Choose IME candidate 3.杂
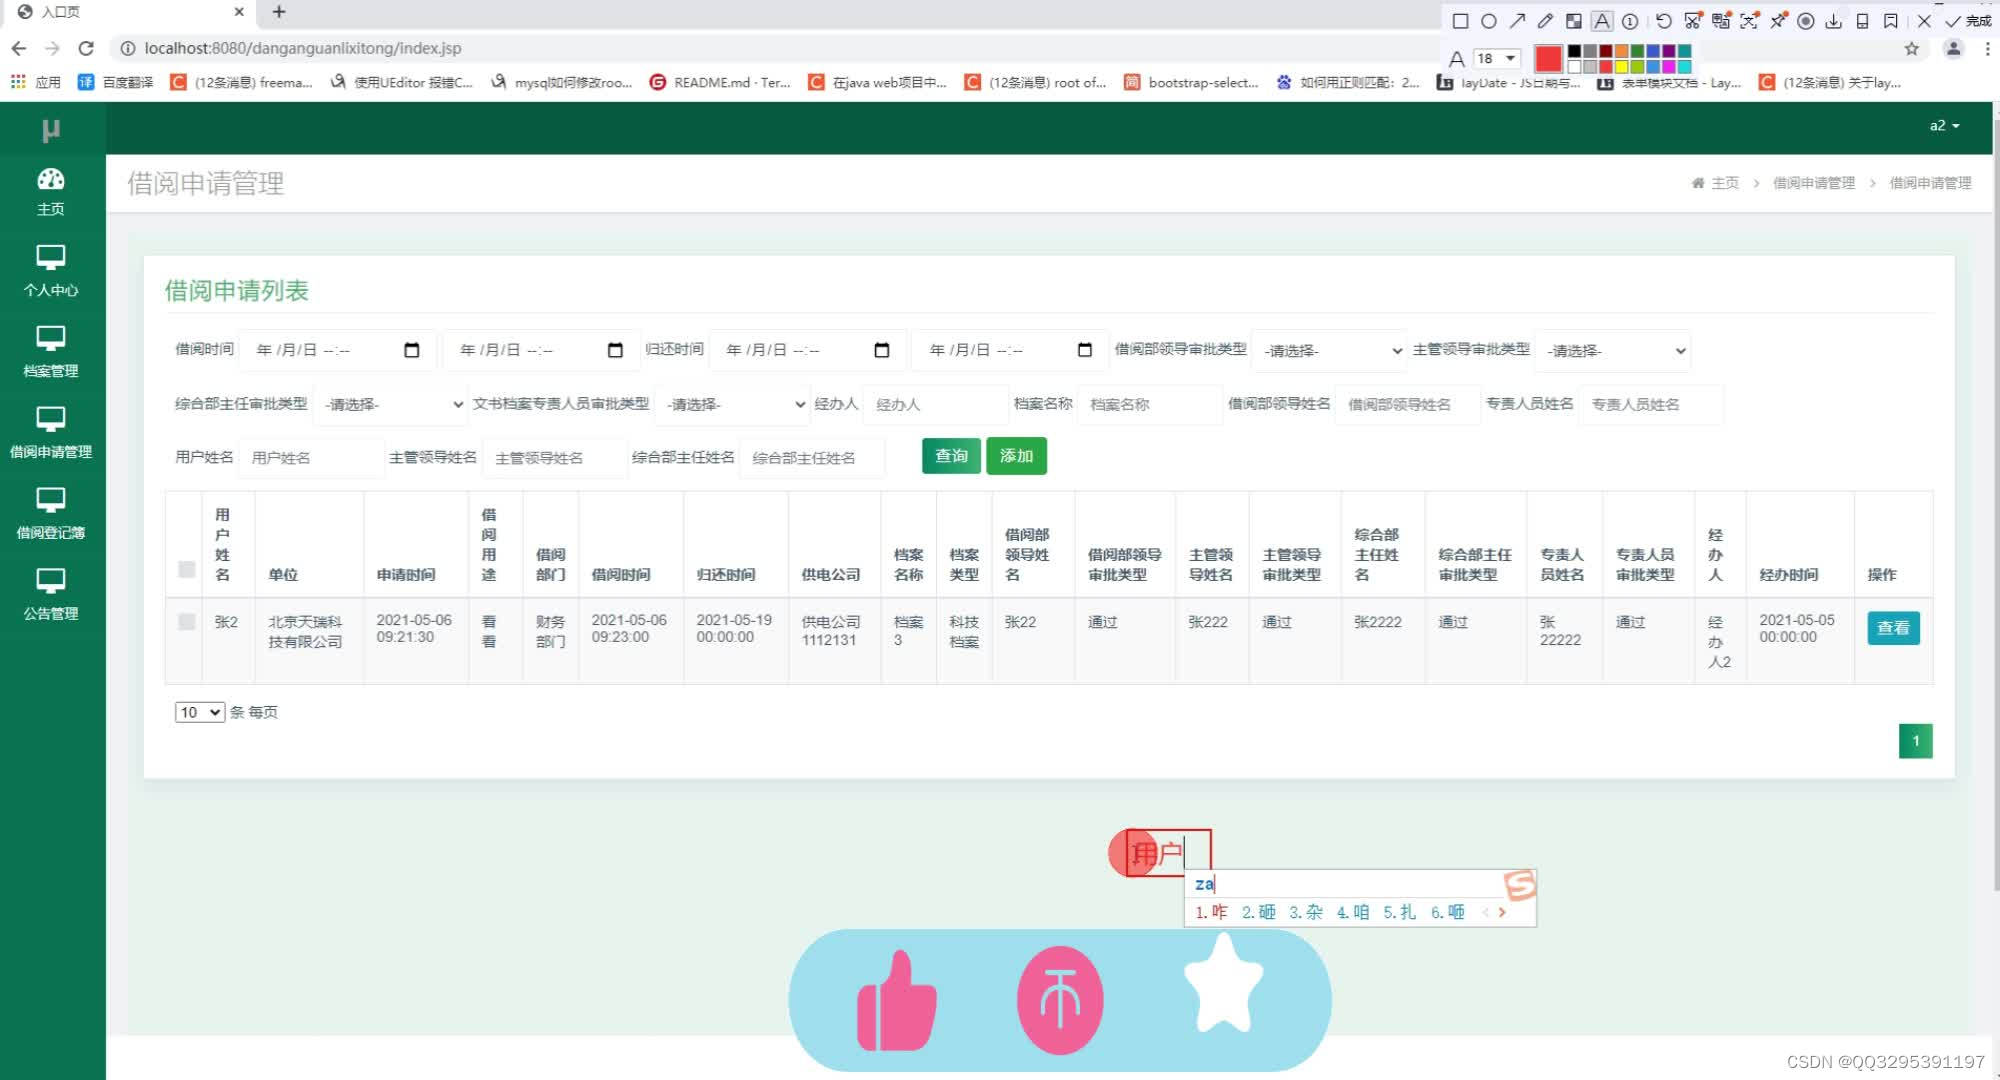This screenshot has width=2000, height=1080. pos(1306,912)
